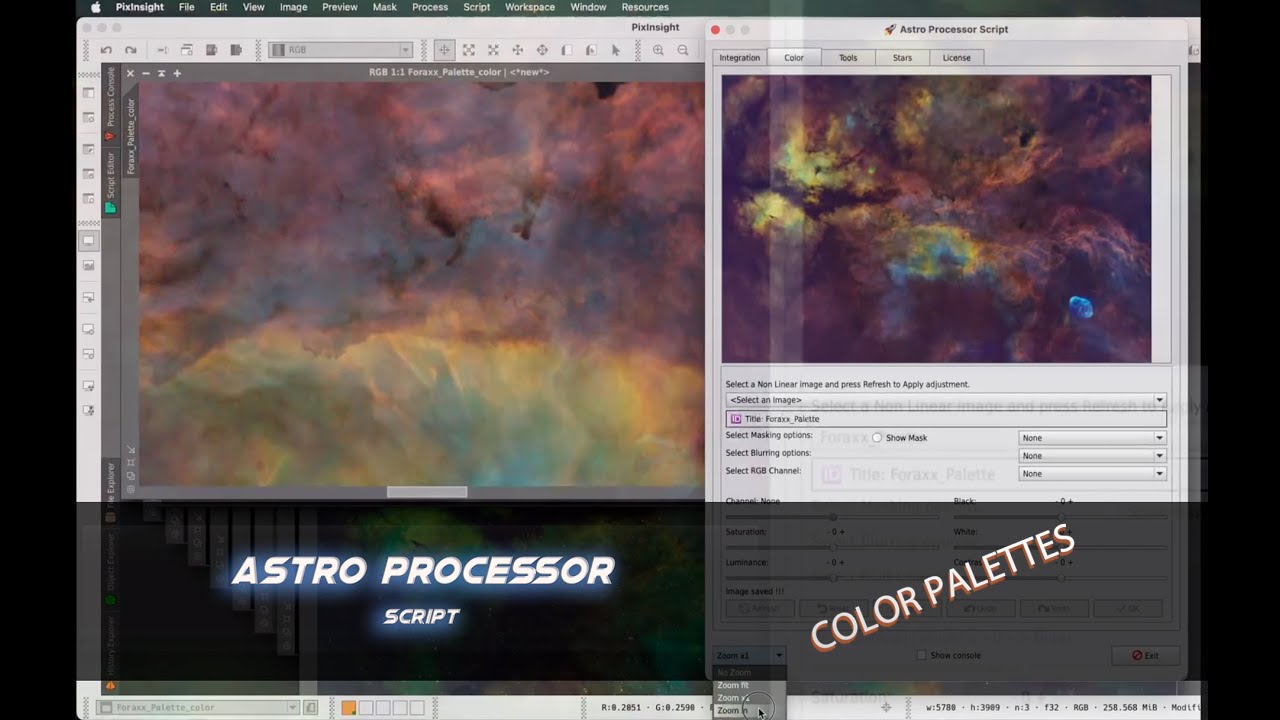
Task: Open the Process menu
Action: pyautogui.click(x=430, y=7)
